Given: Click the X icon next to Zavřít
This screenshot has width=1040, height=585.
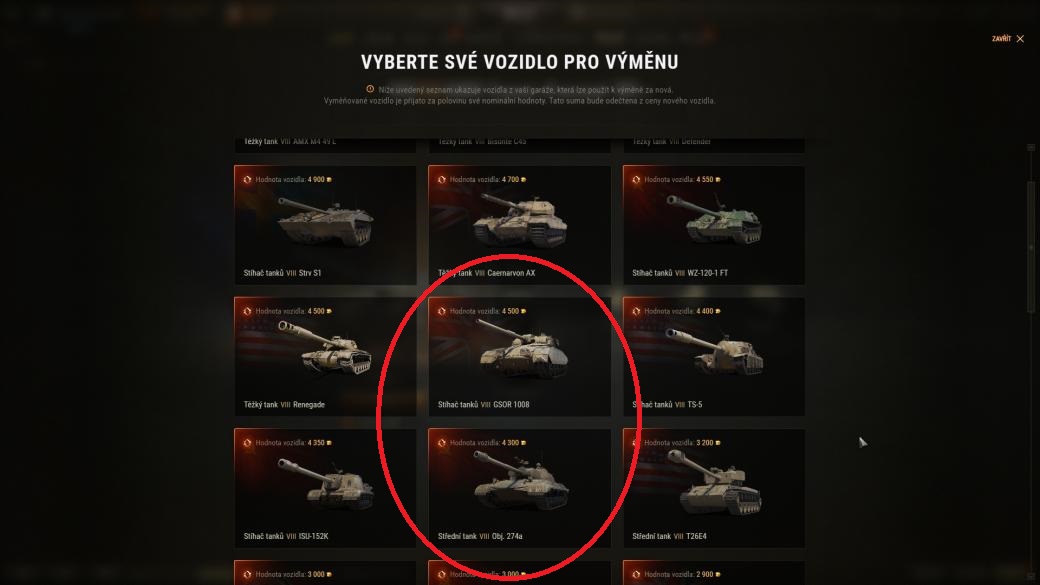Looking at the screenshot, I should 1020,38.
